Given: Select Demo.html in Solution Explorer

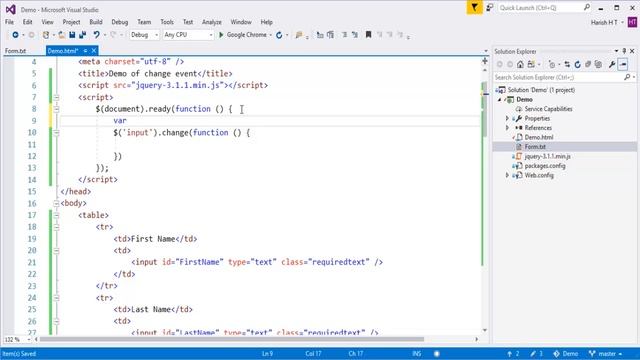Looking at the screenshot, I should tap(539, 138).
